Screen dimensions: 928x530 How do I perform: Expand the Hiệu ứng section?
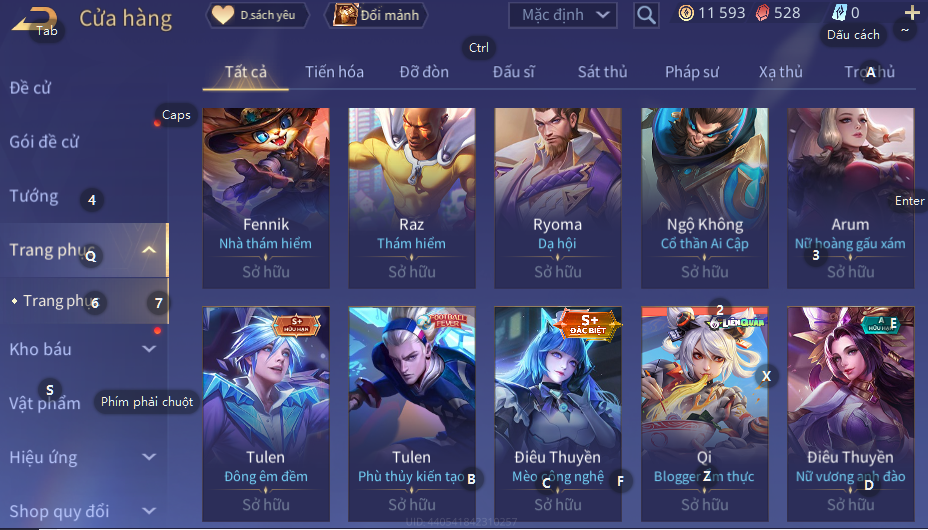pos(149,457)
